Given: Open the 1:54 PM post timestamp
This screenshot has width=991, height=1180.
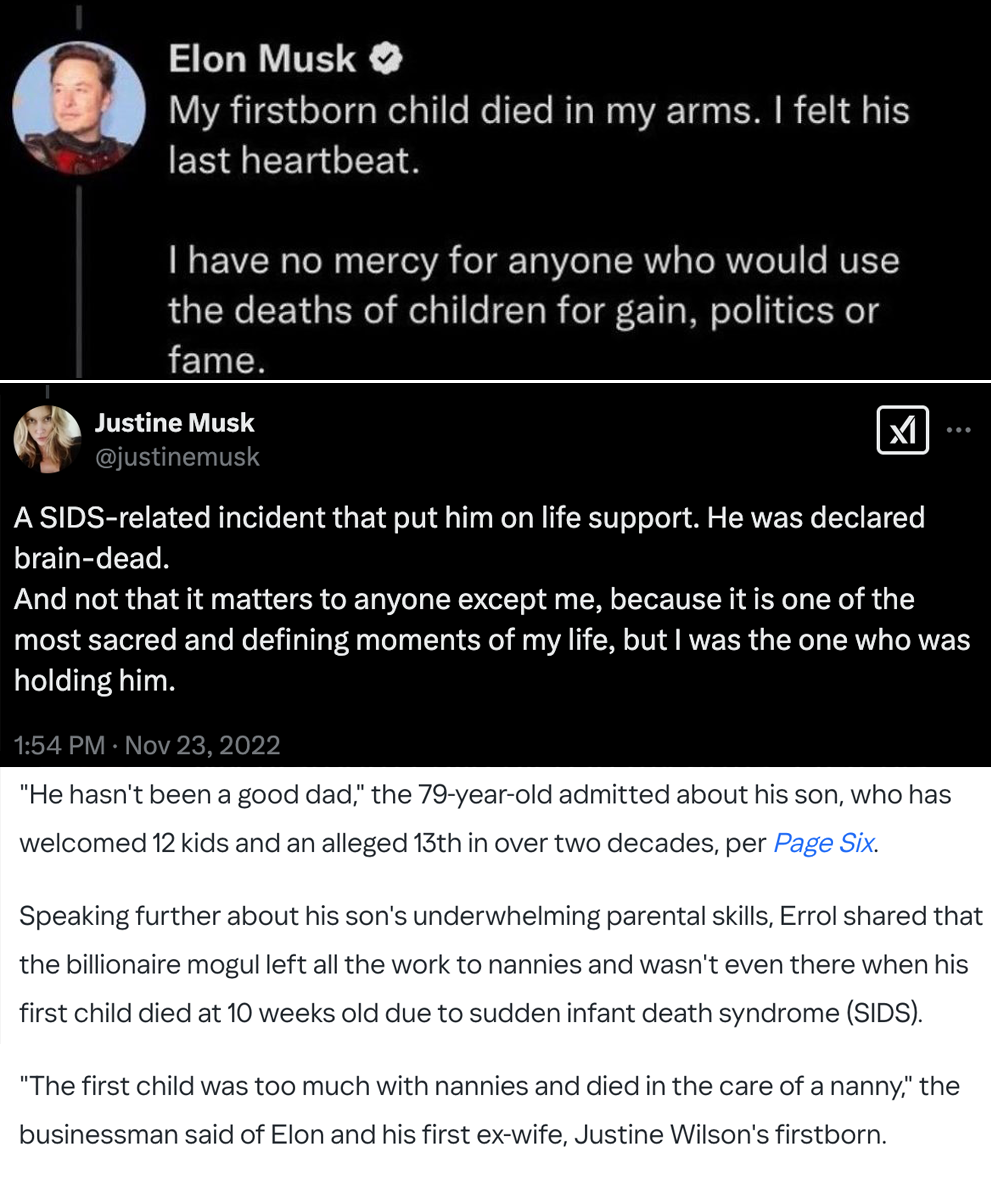Looking at the screenshot, I should [x=59, y=745].
